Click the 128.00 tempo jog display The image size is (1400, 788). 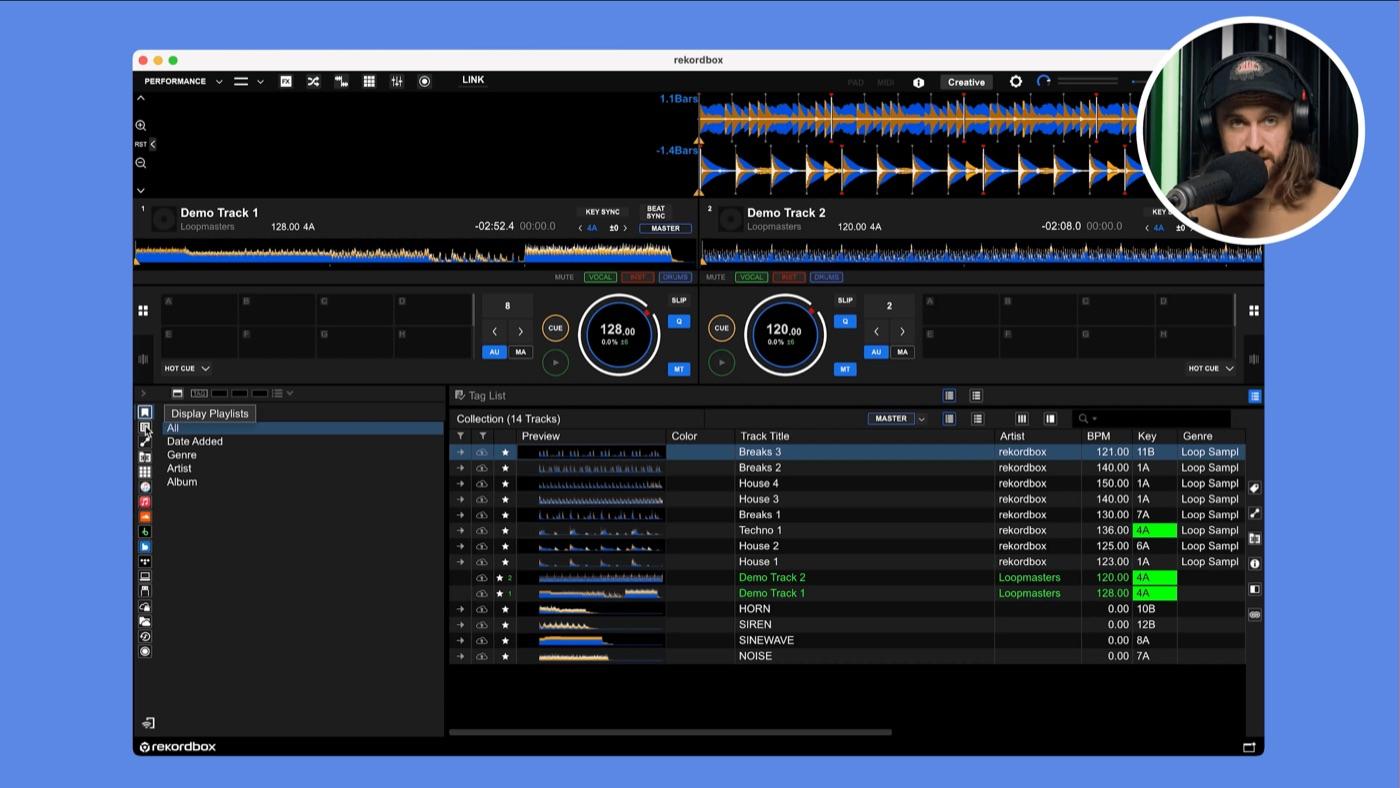coord(618,334)
